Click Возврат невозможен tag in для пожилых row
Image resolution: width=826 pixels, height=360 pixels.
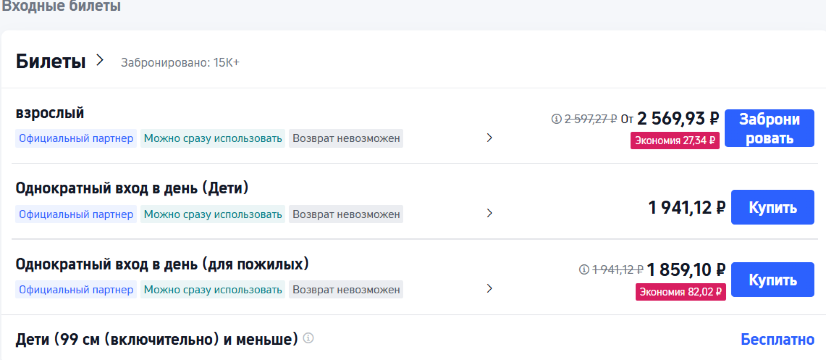point(346,290)
